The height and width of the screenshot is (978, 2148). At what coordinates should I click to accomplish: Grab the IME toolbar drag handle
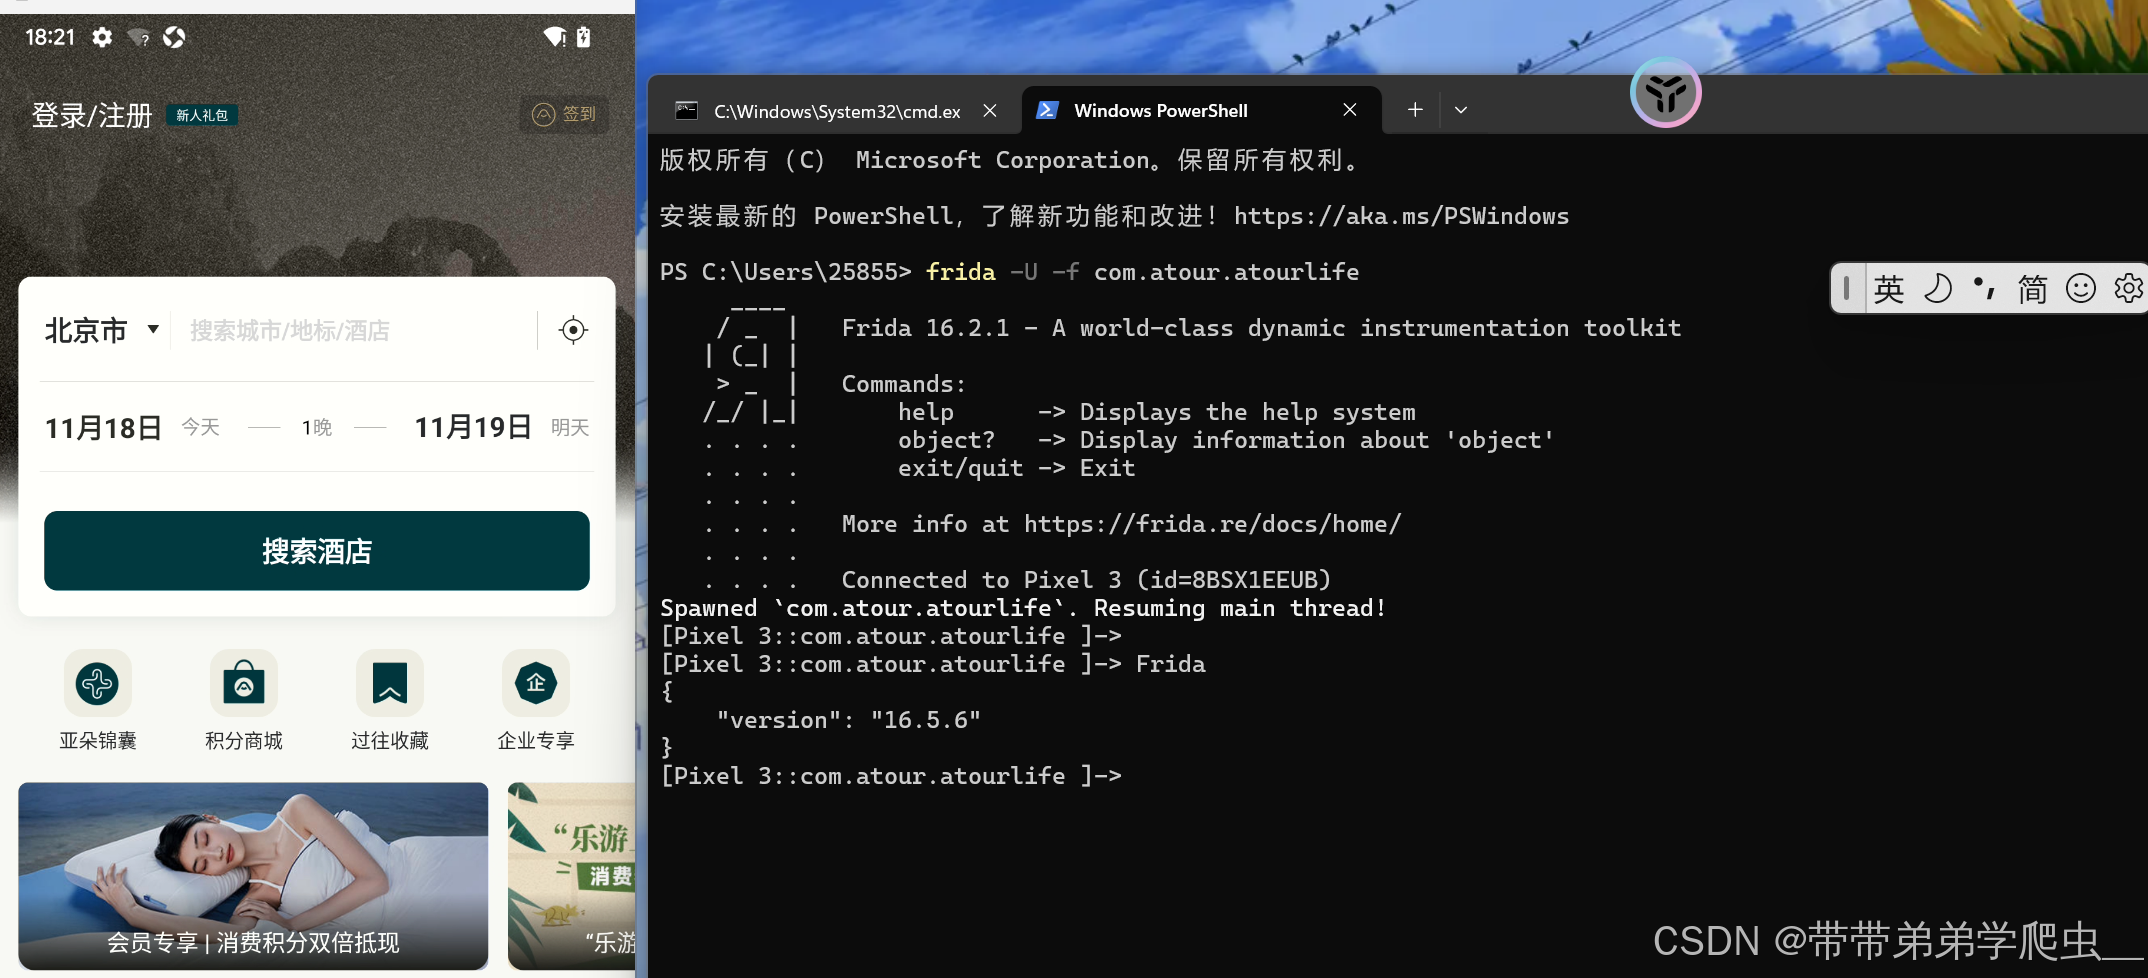[1846, 289]
